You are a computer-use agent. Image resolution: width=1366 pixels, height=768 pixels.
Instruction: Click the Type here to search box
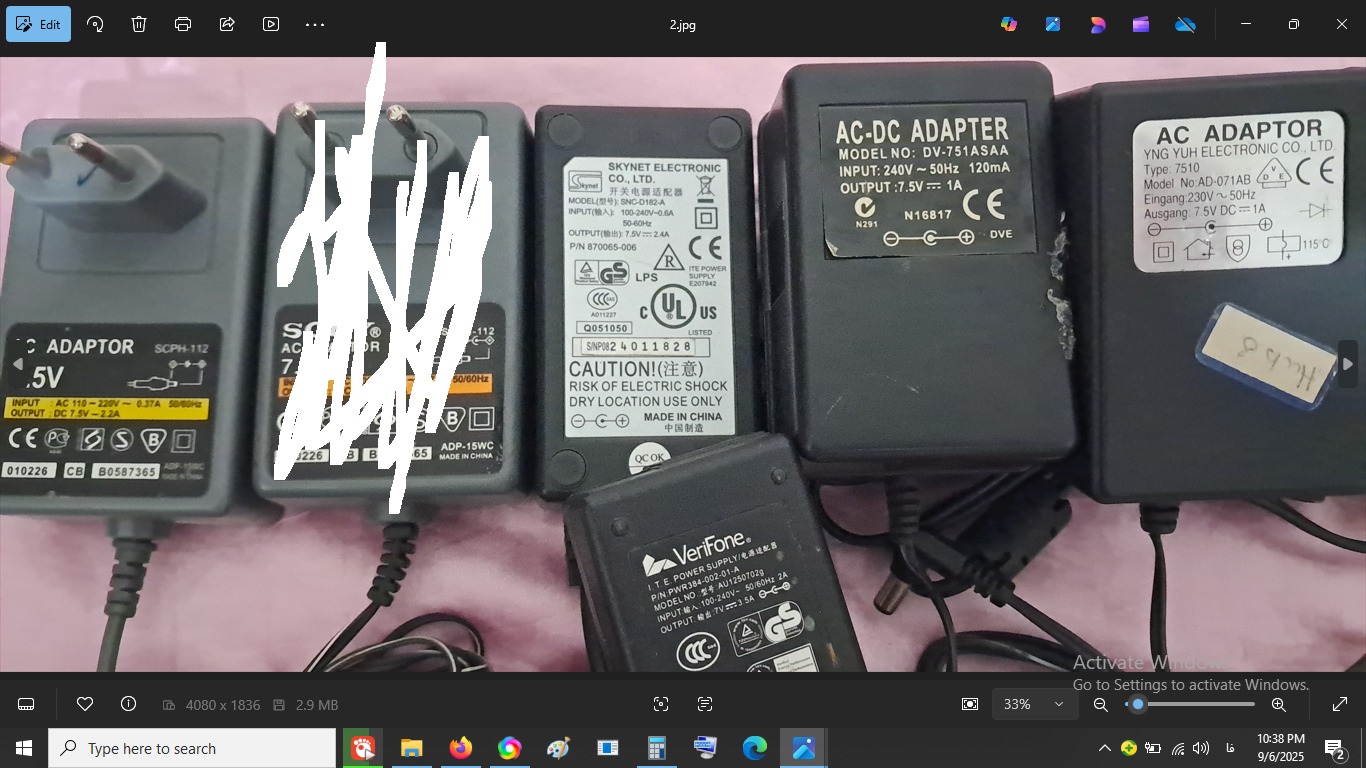pos(192,748)
